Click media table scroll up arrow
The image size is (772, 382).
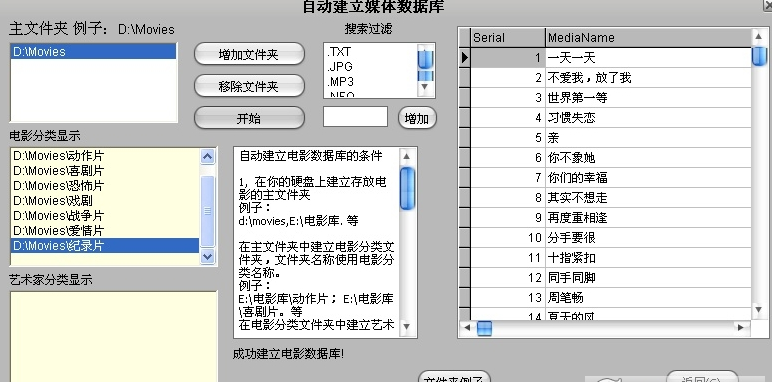click(x=758, y=36)
